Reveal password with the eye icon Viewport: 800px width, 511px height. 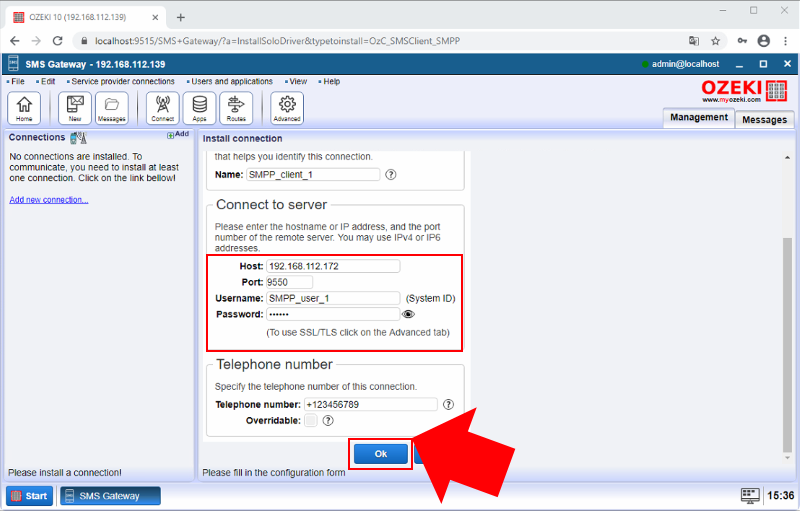pyautogui.click(x=408, y=314)
